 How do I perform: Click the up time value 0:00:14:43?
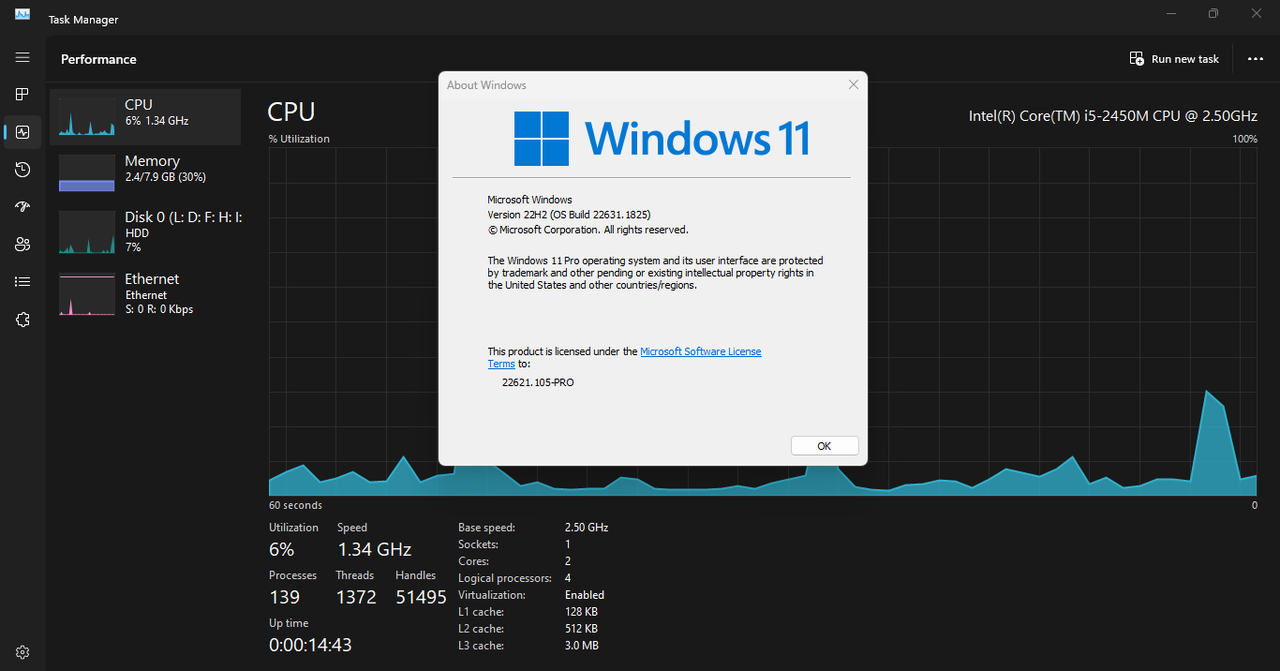[x=310, y=645]
